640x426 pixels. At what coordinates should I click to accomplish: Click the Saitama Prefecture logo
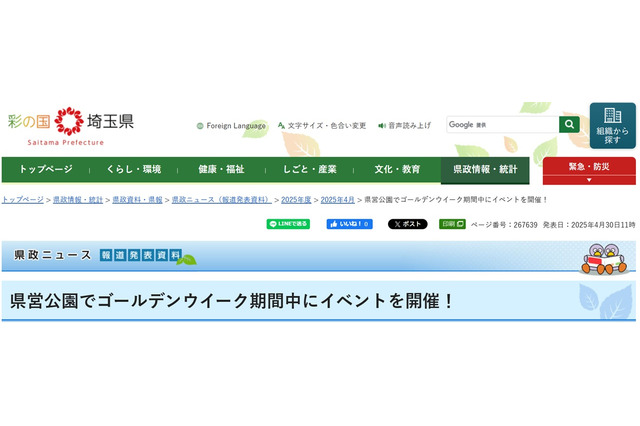pos(70,126)
